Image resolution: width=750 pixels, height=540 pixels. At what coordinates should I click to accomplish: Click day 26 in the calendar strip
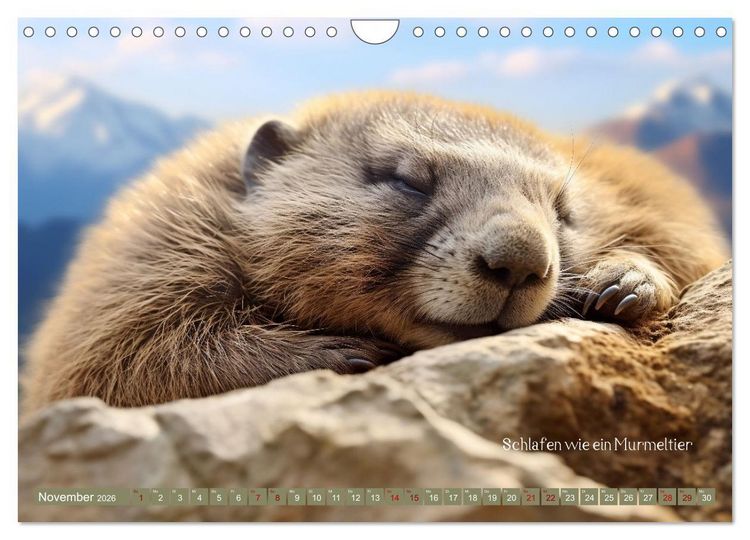click(x=629, y=497)
